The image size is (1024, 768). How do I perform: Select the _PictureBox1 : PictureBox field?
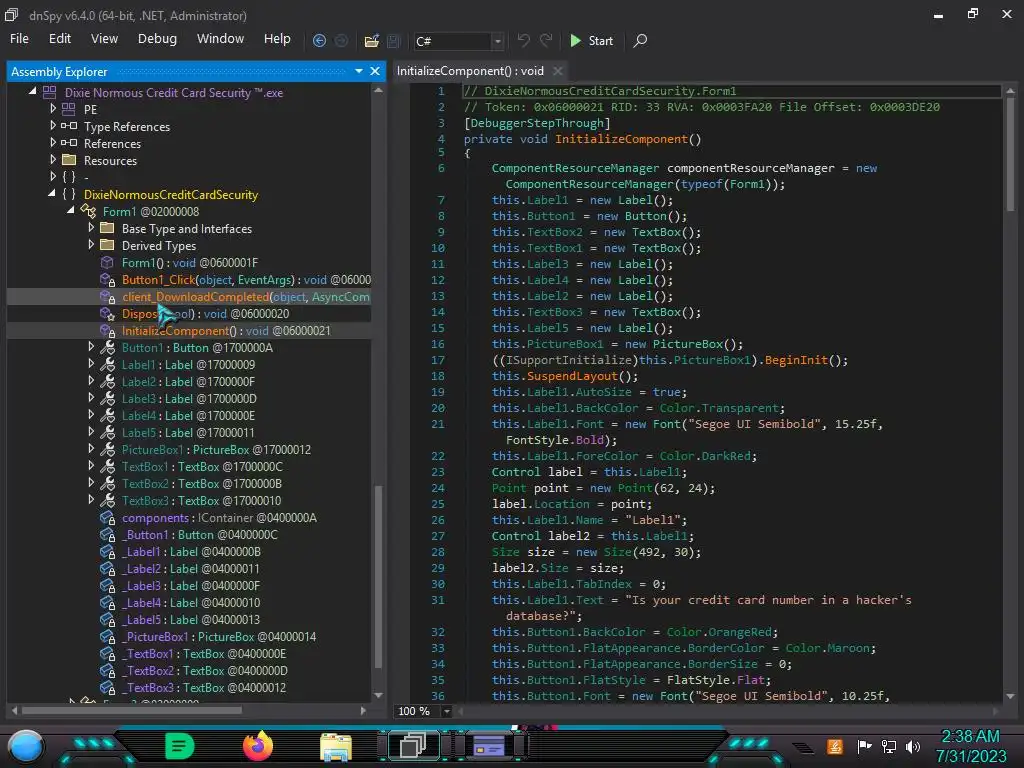219,637
